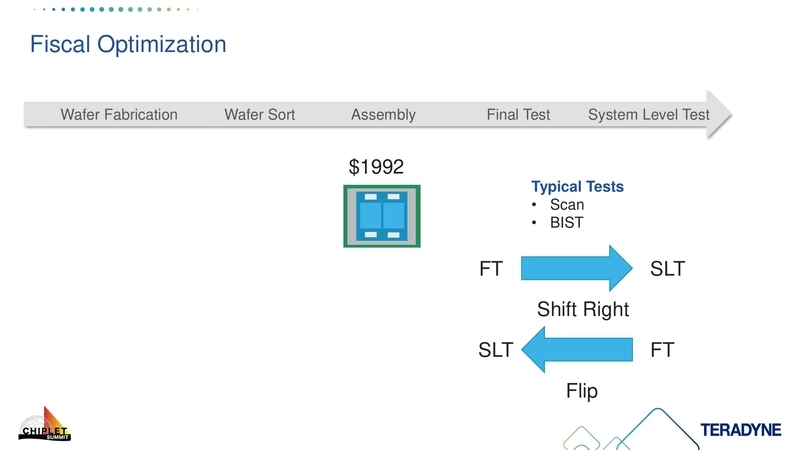Click the blue Shift Right arrow
Viewport: 800px width, 450px height.
pyautogui.click(x=577, y=269)
